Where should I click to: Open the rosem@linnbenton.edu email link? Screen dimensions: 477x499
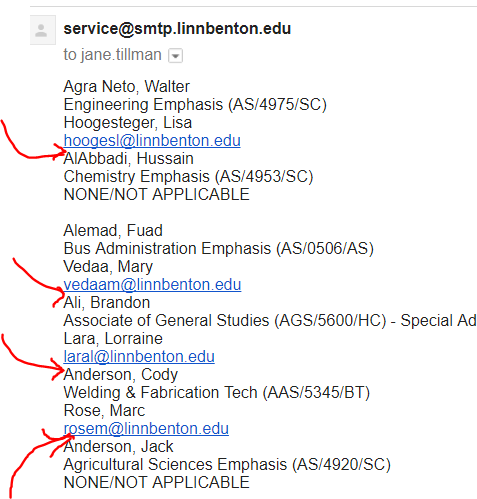146,429
